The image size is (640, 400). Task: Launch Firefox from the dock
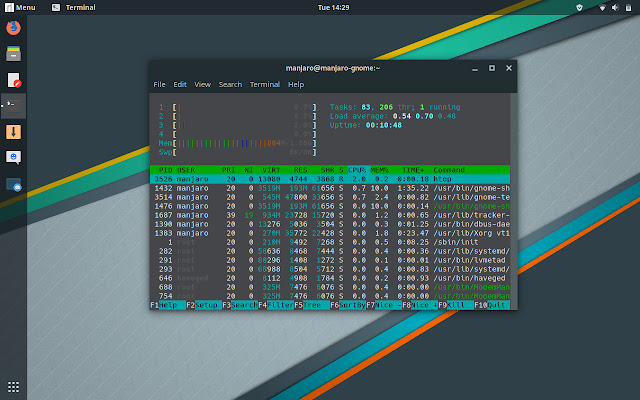click(x=13, y=28)
